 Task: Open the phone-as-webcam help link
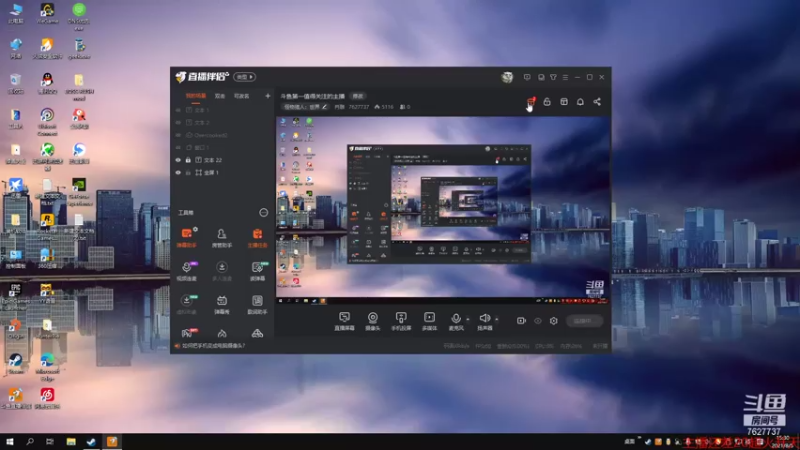[x=213, y=345]
